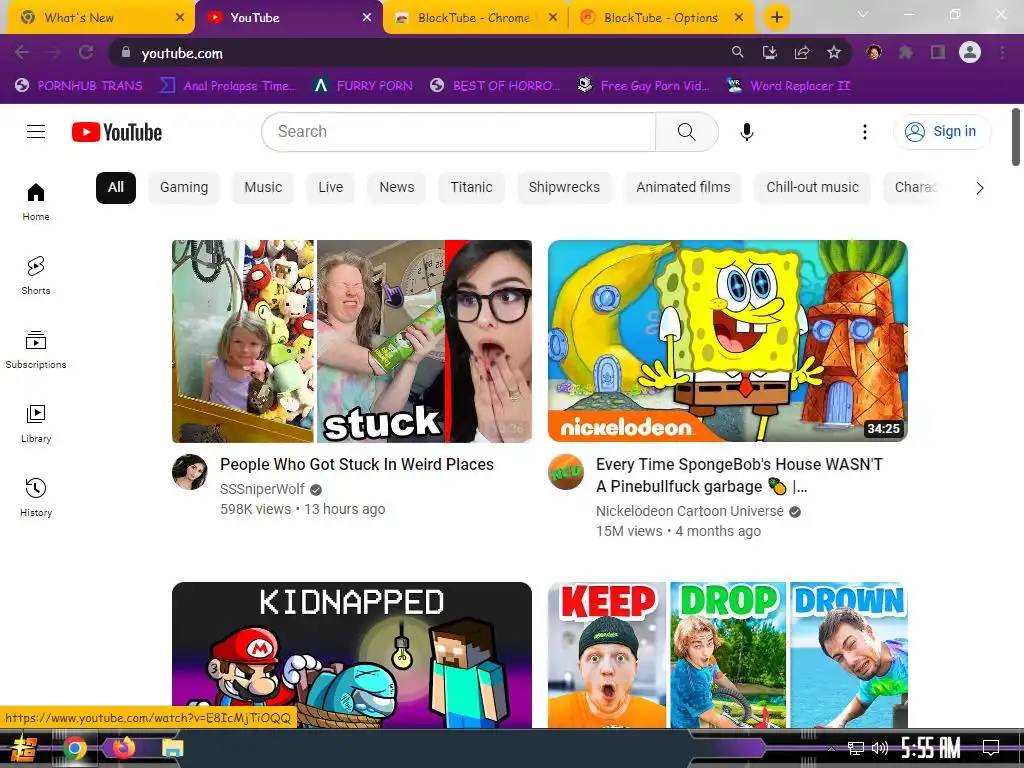Open the Nickelodeon Cartoon Universe channel avatar
Image resolution: width=1024 pixels, height=768 pixels.
tap(566, 472)
